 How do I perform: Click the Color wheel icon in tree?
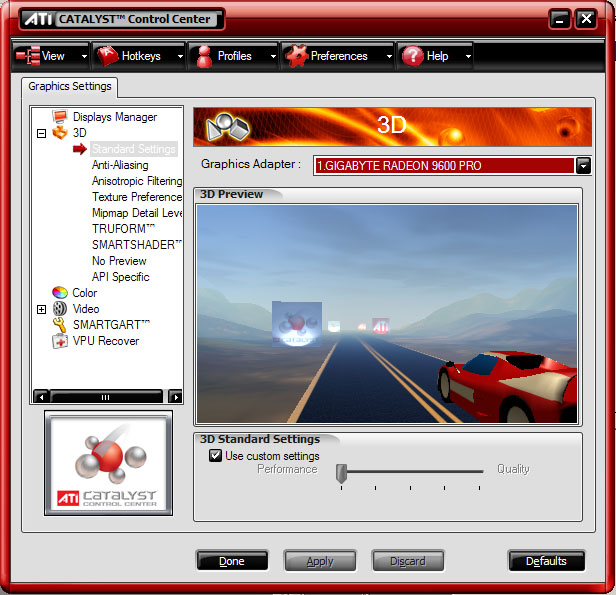pos(60,293)
